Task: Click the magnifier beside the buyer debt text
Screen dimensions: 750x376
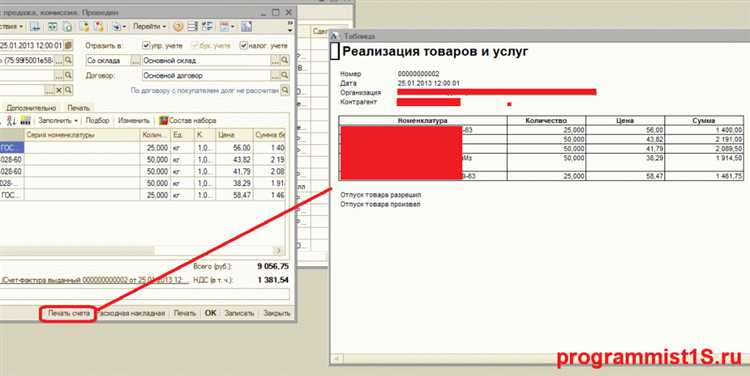Action: 285,90
